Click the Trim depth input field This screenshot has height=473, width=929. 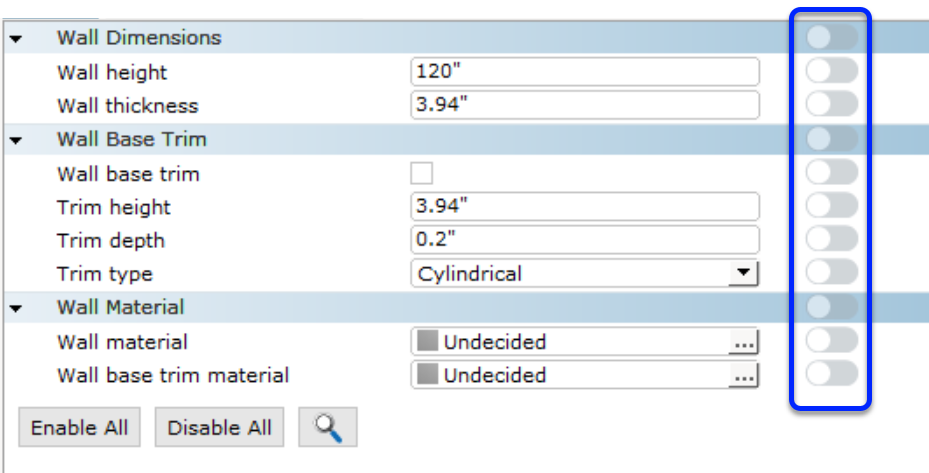coord(585,239)
